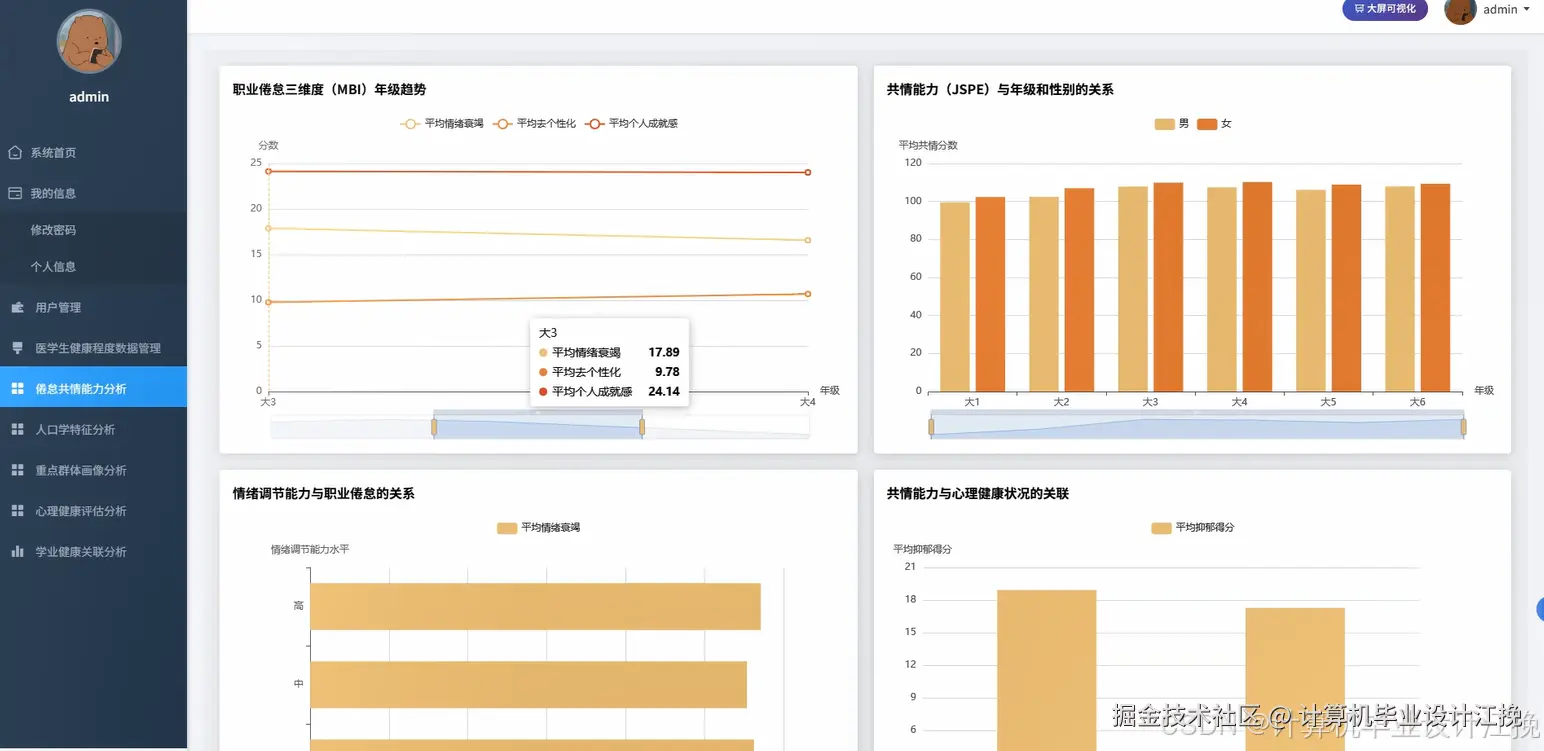The image size is (1544, 751).
Task: Toggle 平均抑郁得分 legend
Action: click(x=1193, y=528)
